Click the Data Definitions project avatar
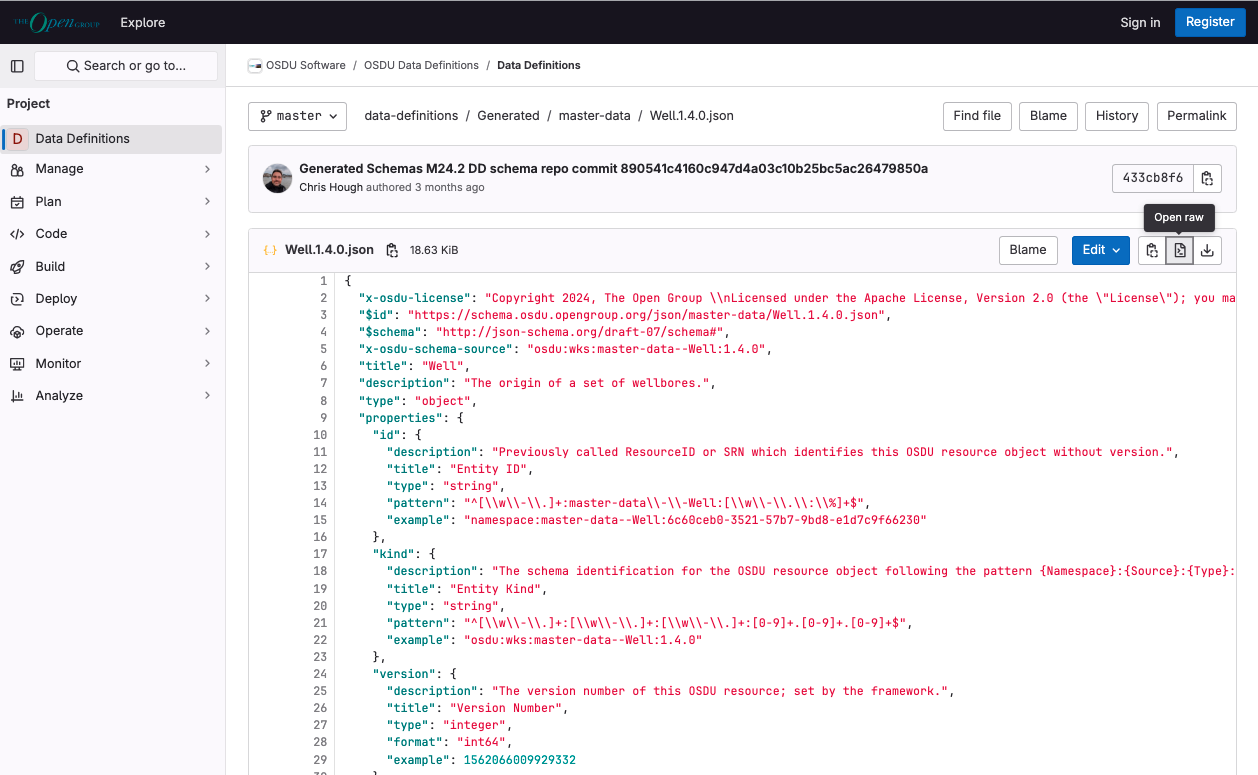The width and height of the screenshot is (1258, 775). click(x=17, y=139)
